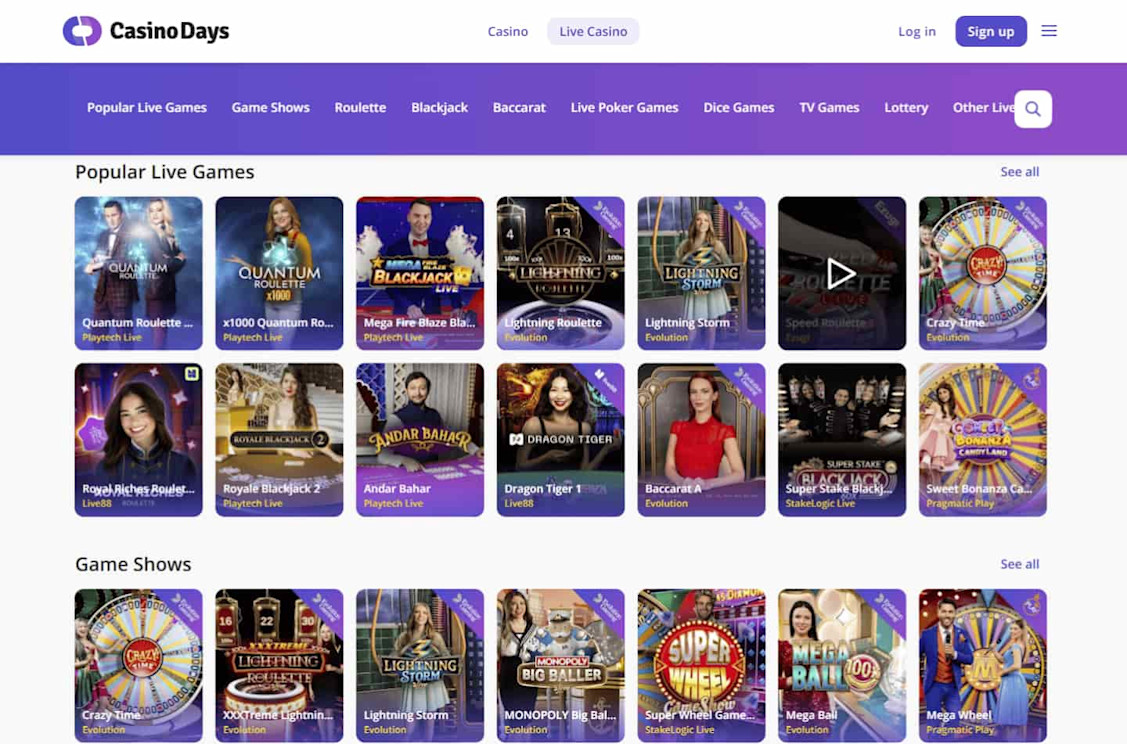This screenshot has height=744, width=1127.
Task: Open Royal Riches Roulette game
Action: point(139,440)
